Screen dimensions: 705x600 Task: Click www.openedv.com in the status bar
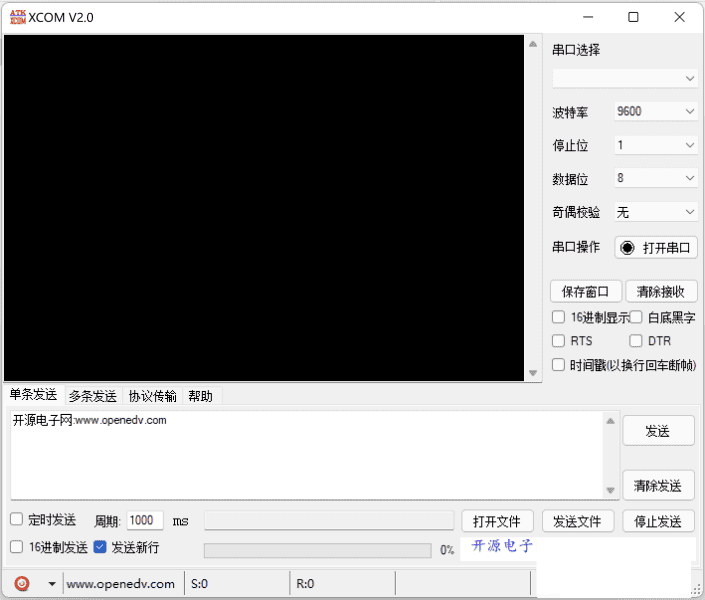coord(120,584)
